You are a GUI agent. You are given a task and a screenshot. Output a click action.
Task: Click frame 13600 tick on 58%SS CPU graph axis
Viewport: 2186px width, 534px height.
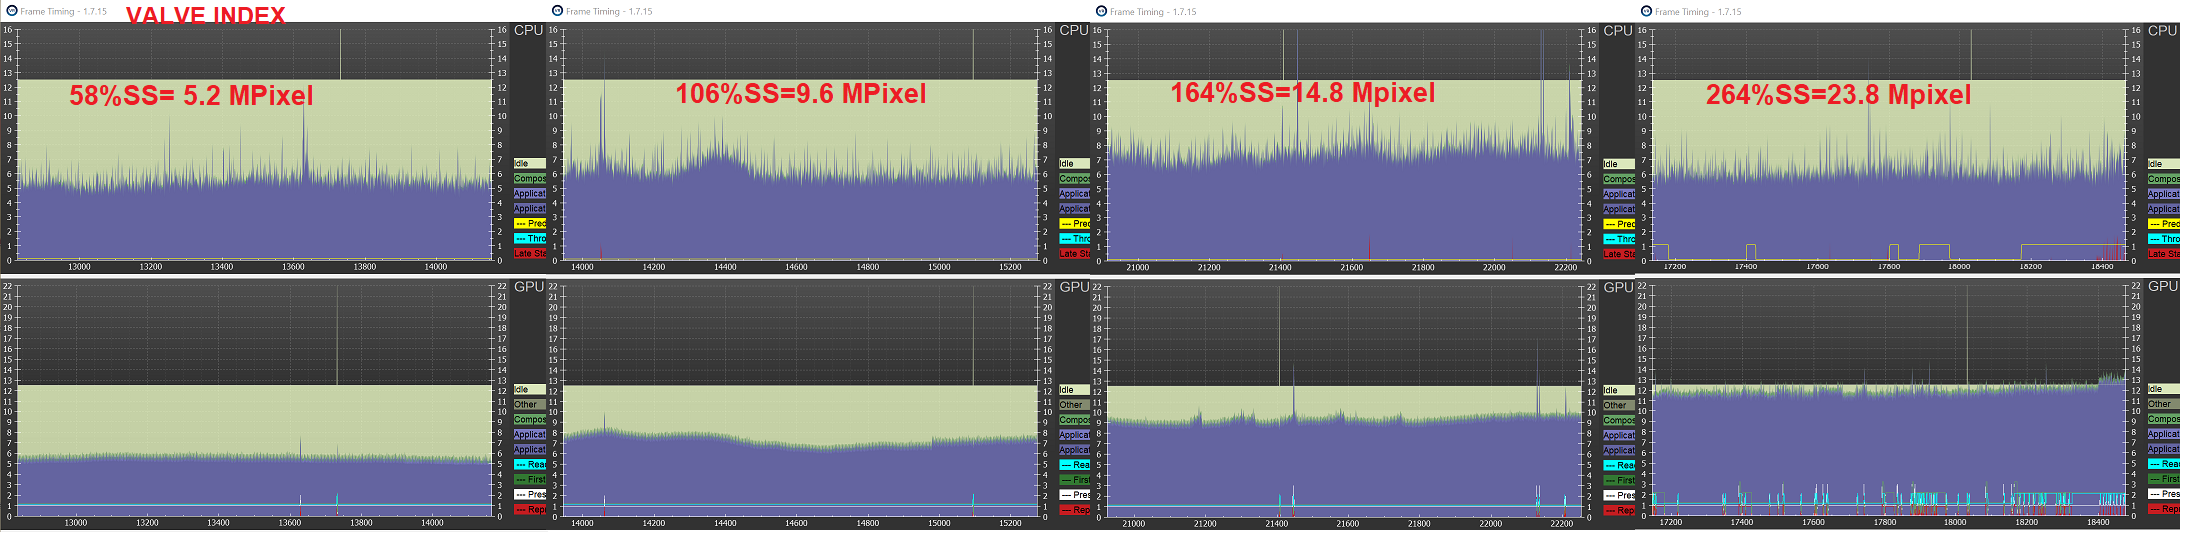coord(293,267)
